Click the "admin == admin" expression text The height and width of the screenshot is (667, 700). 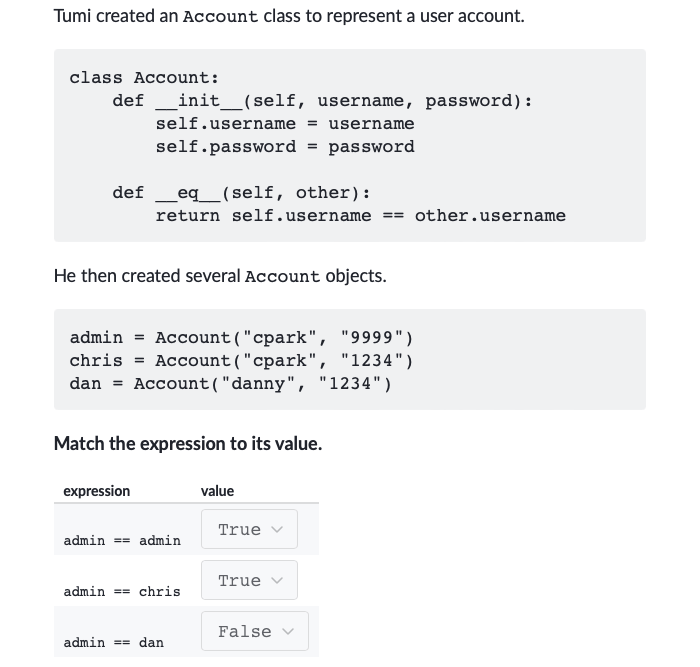[x=122, y=541]
